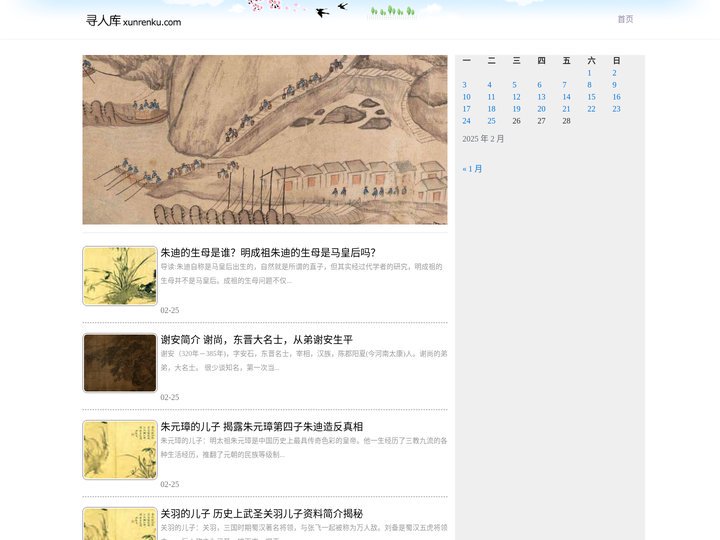Select calendar date 4
720x540 pixels.
click(x=489, y=85)
